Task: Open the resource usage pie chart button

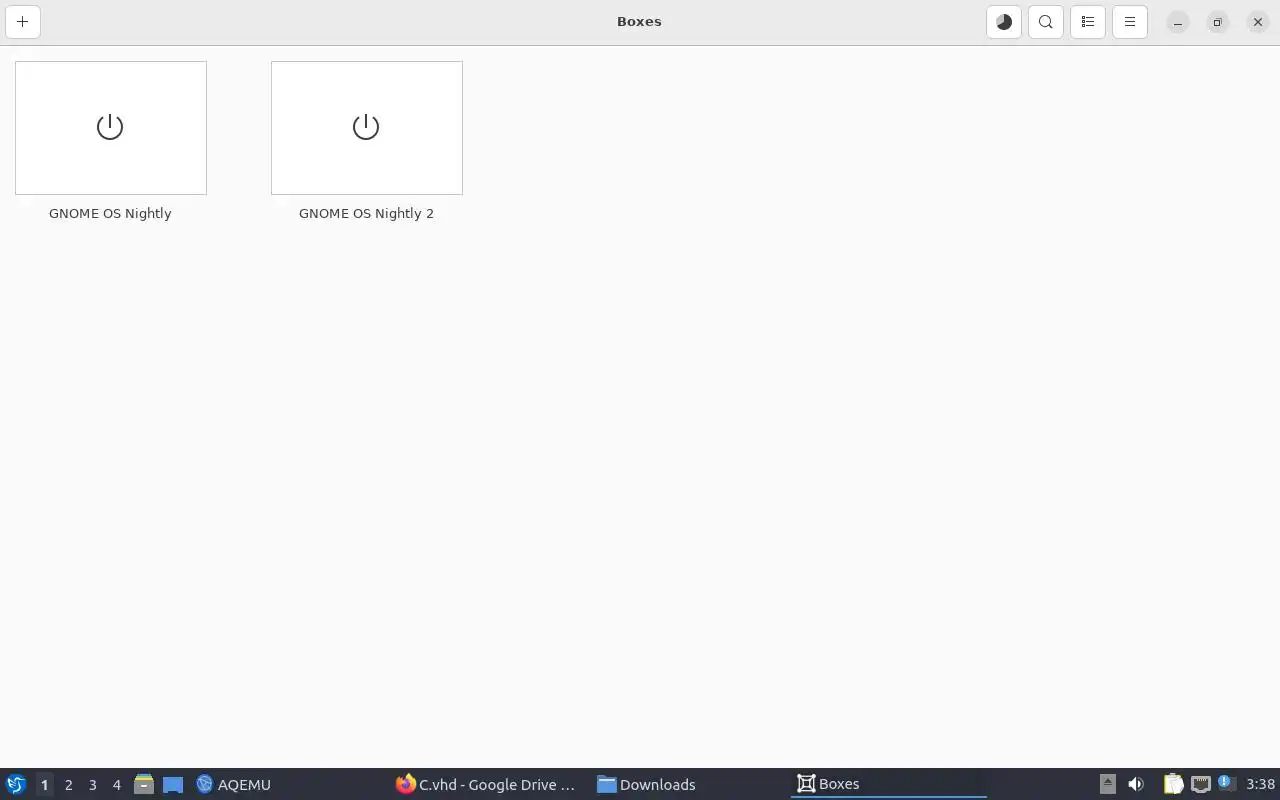Action: click(x=1004, y=21)
